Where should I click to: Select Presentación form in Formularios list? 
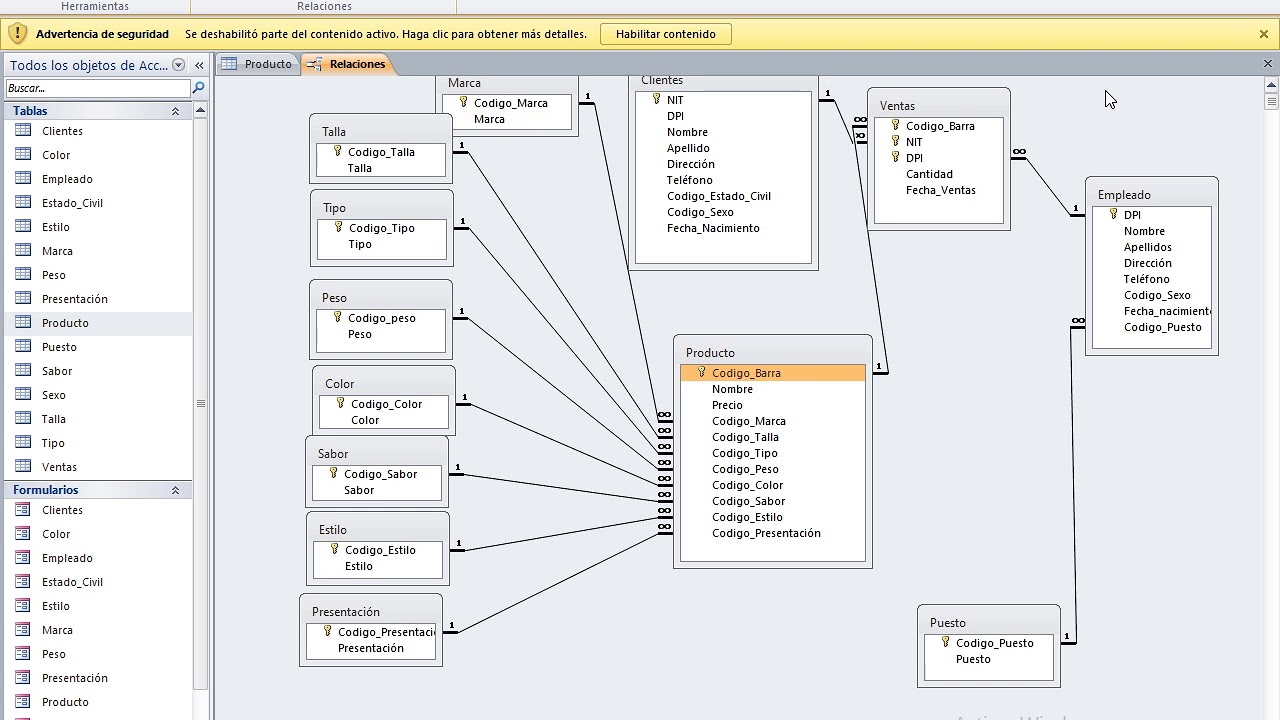[97, 678]
